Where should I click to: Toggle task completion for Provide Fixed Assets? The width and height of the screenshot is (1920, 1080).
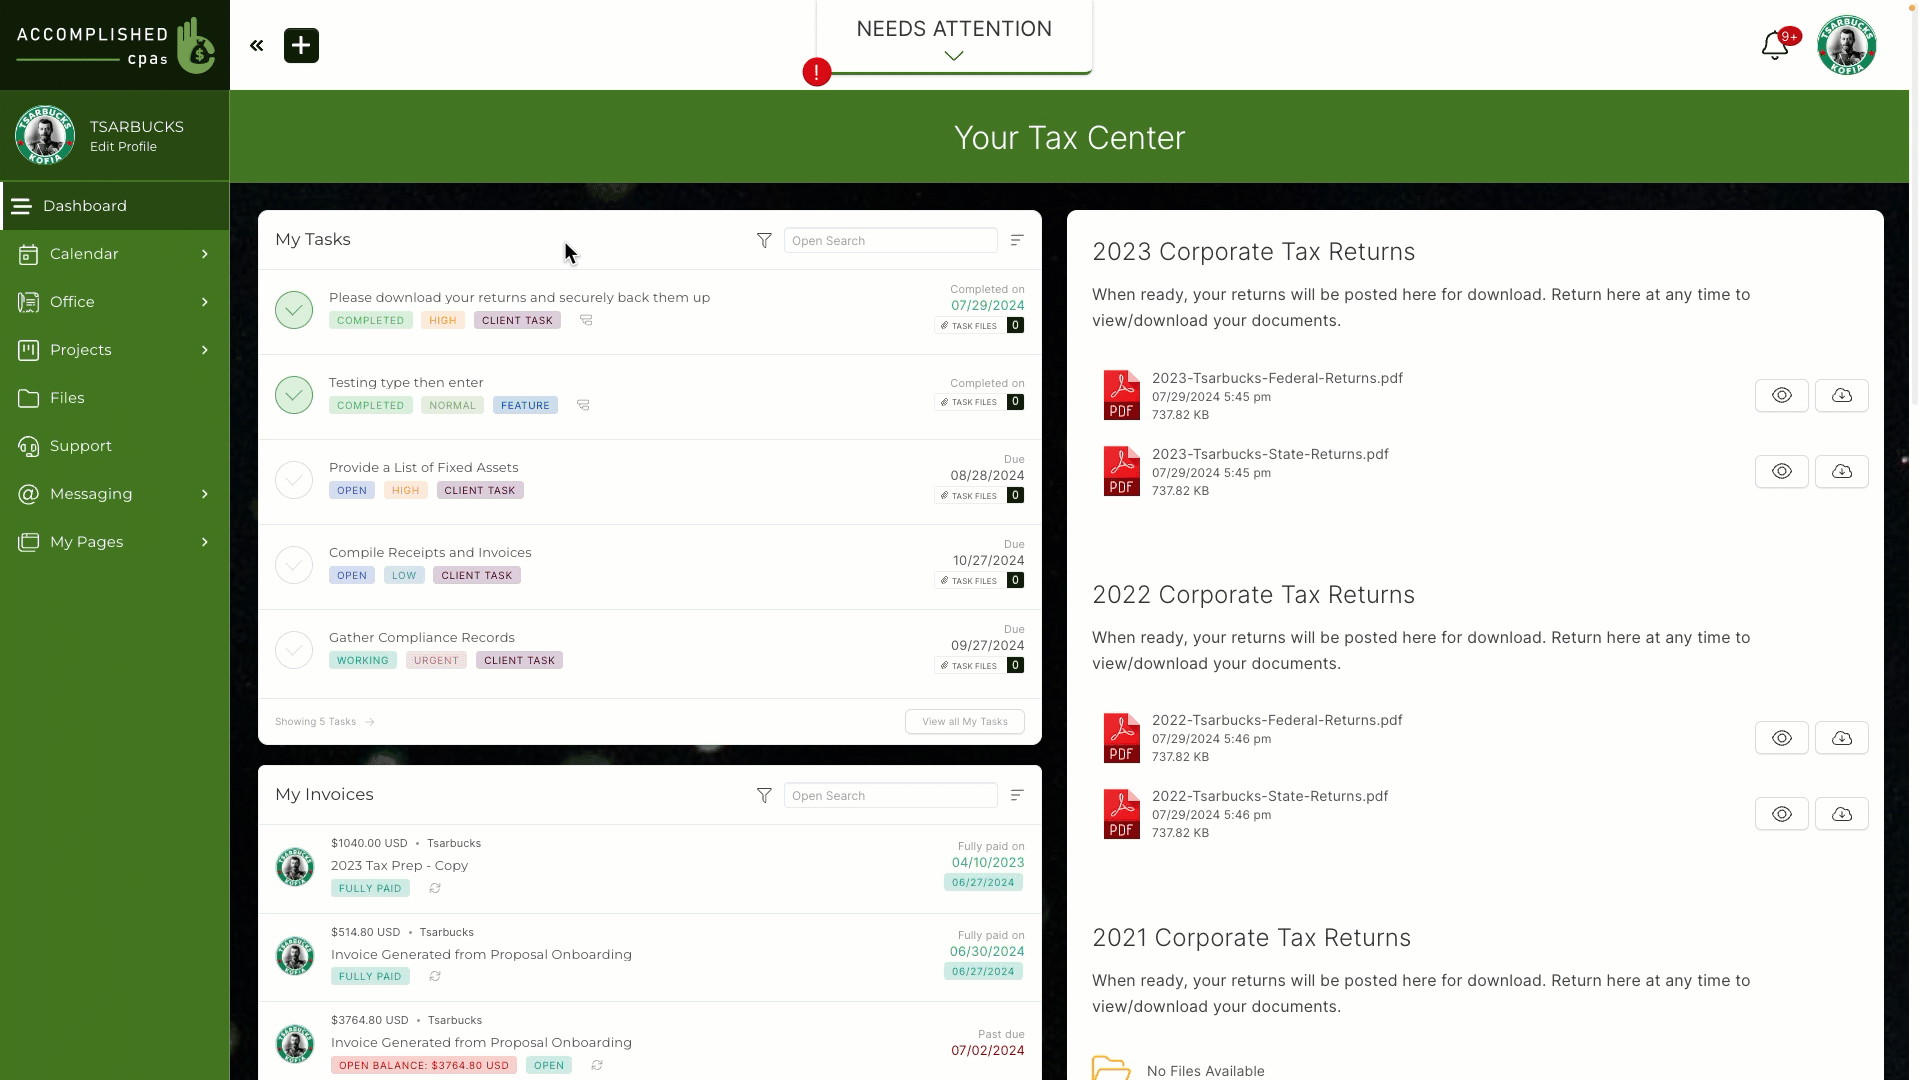pos(294,479)
